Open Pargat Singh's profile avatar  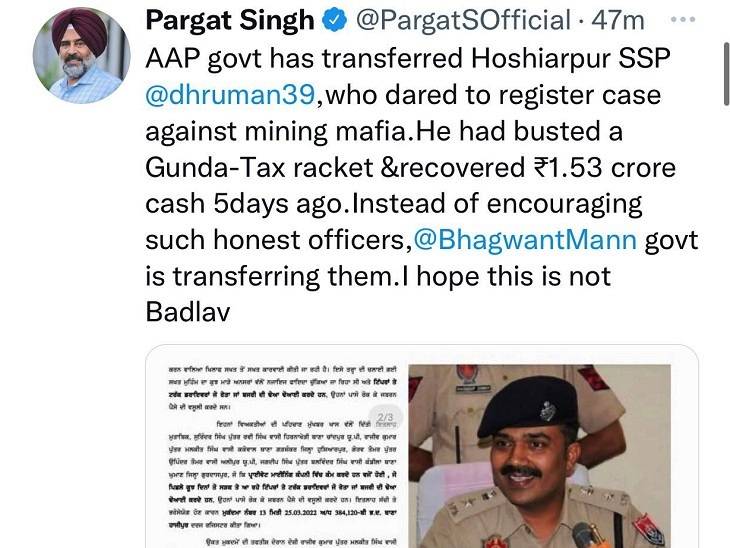(x=81, y=55)
